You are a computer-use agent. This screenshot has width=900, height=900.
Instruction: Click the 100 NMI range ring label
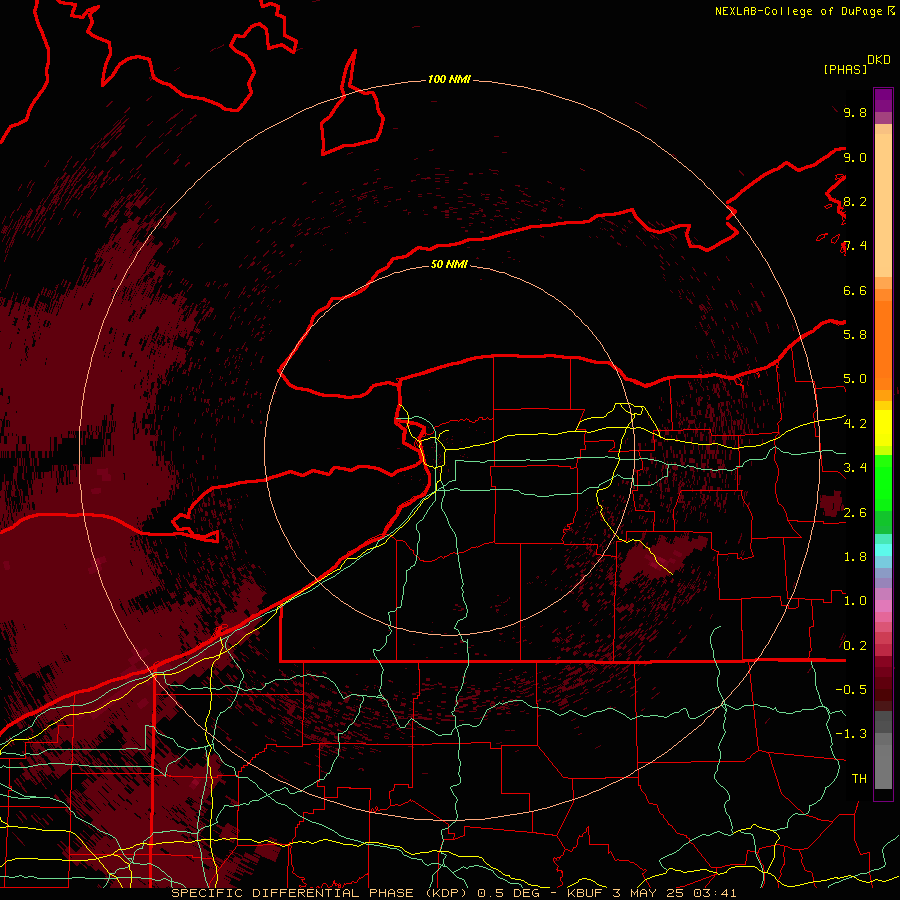[x=449, y=79]
